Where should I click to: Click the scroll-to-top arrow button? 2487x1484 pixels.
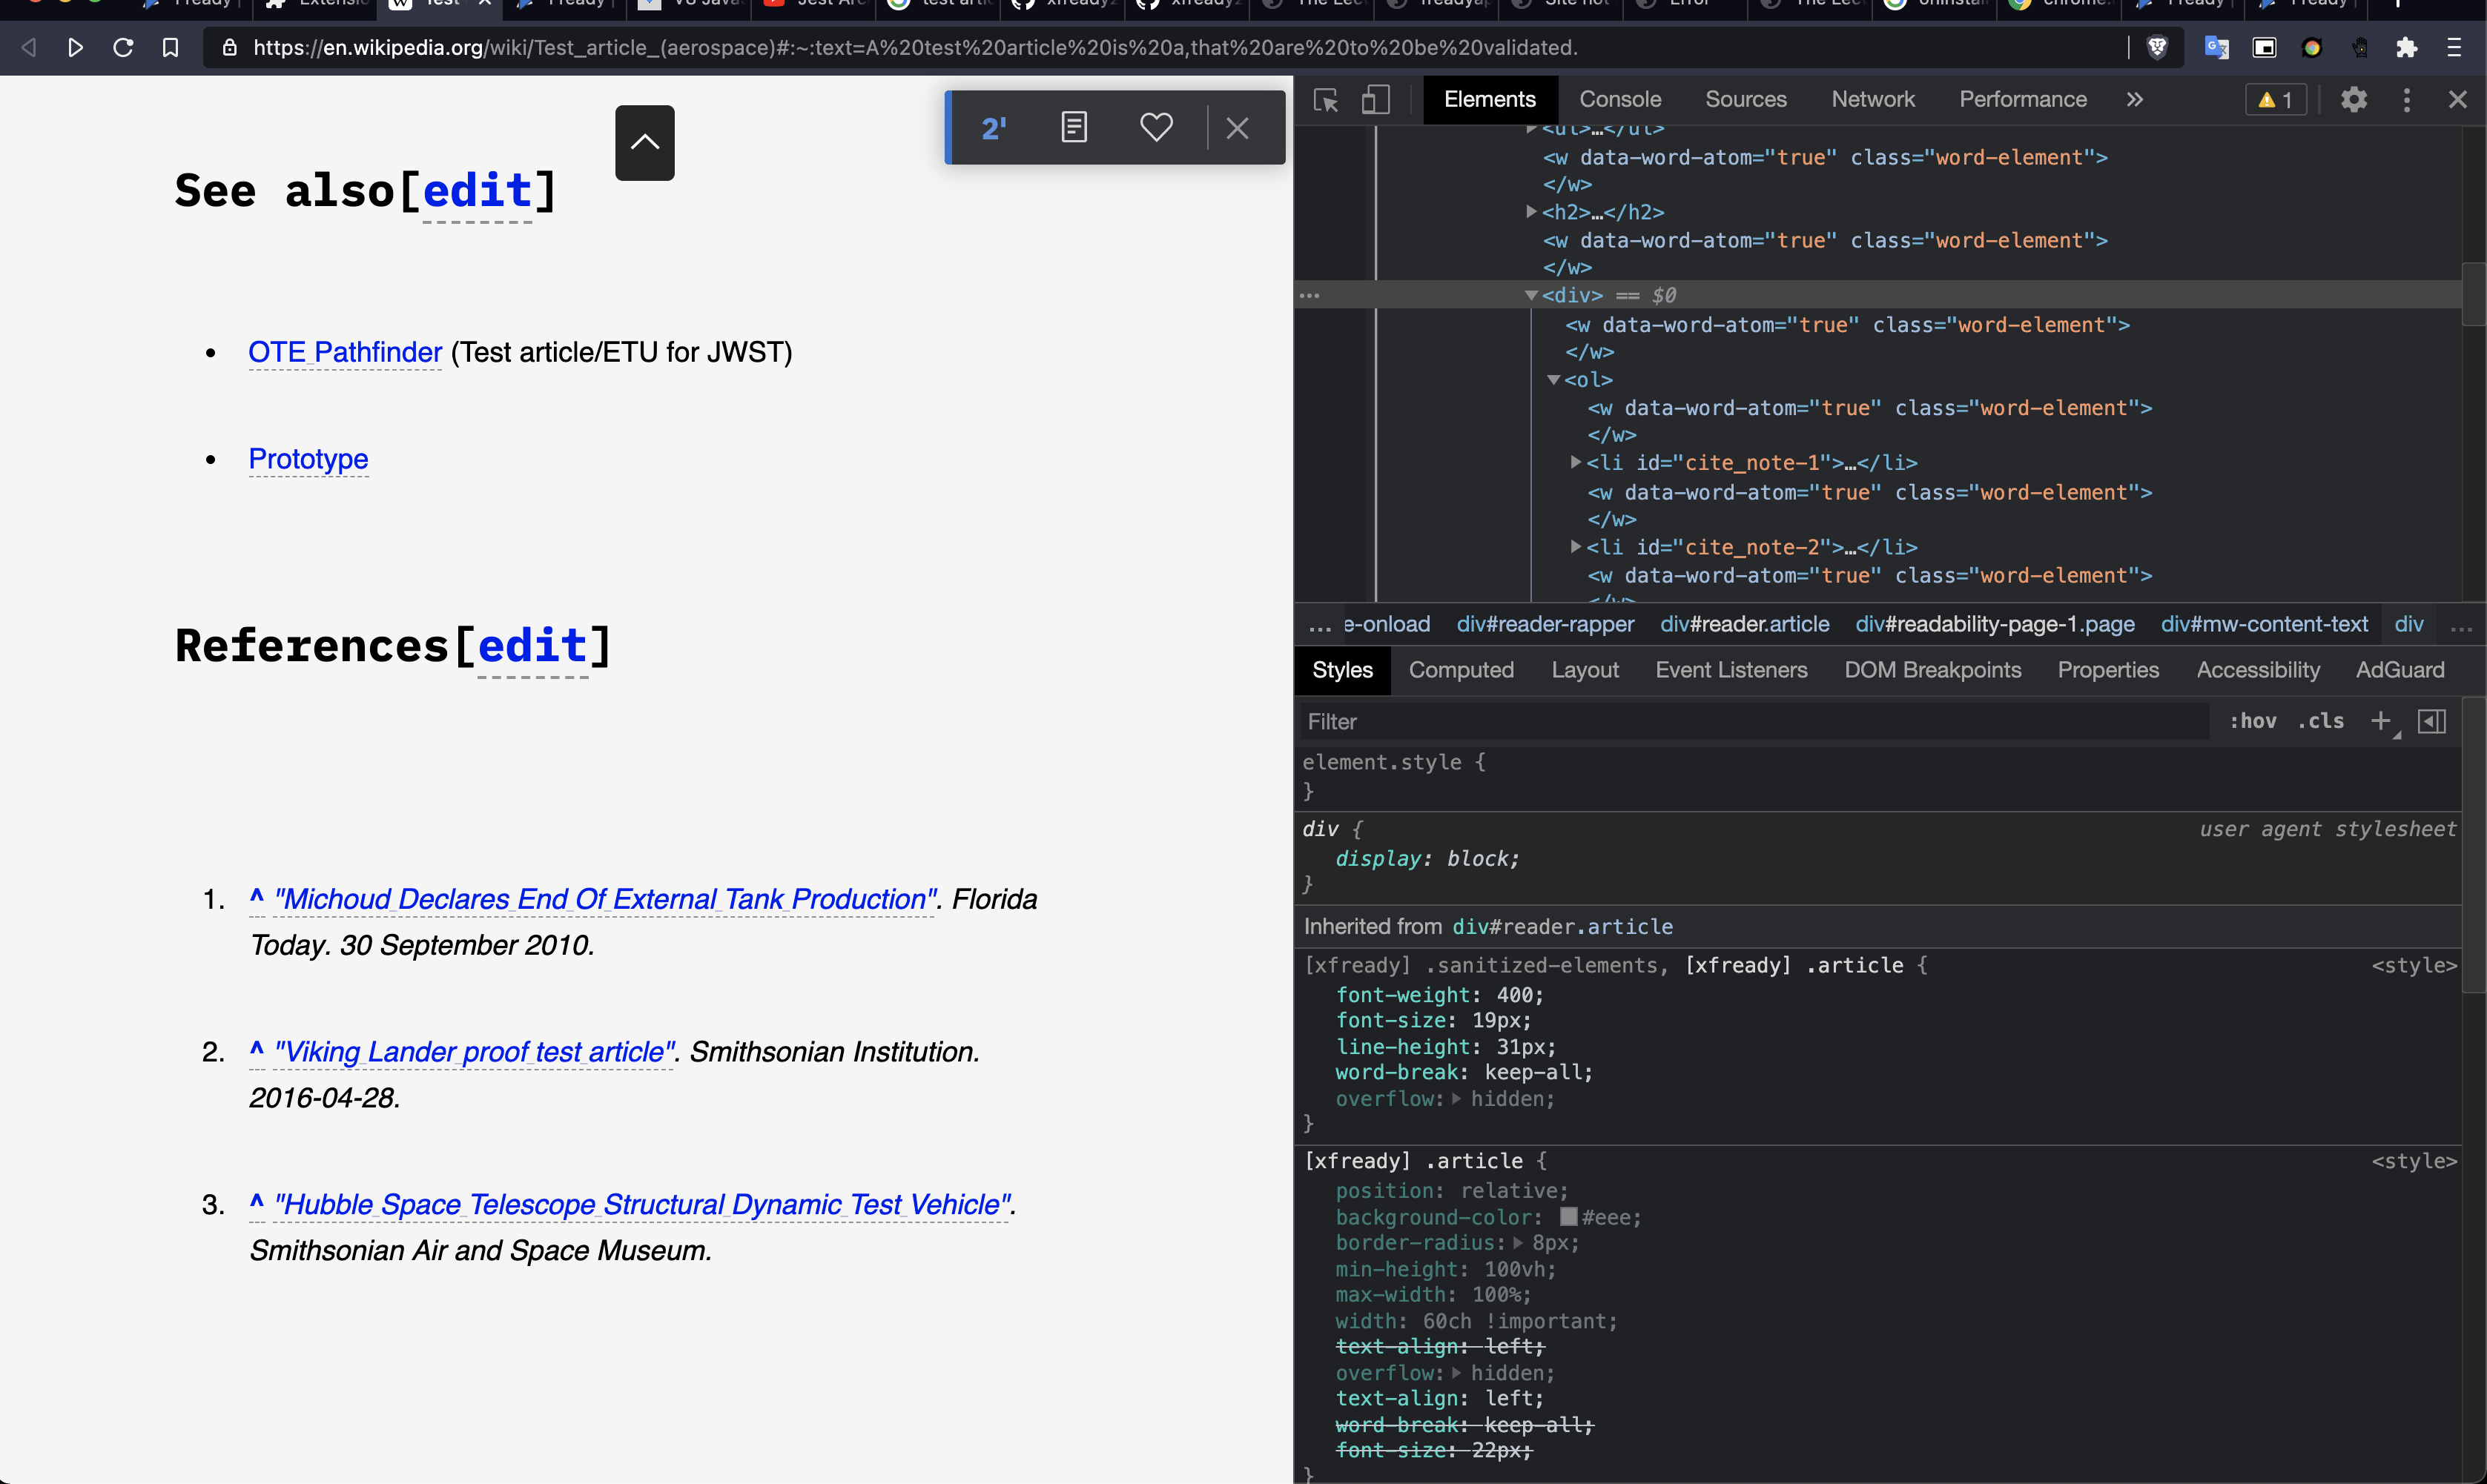click(x=644, y=143)
